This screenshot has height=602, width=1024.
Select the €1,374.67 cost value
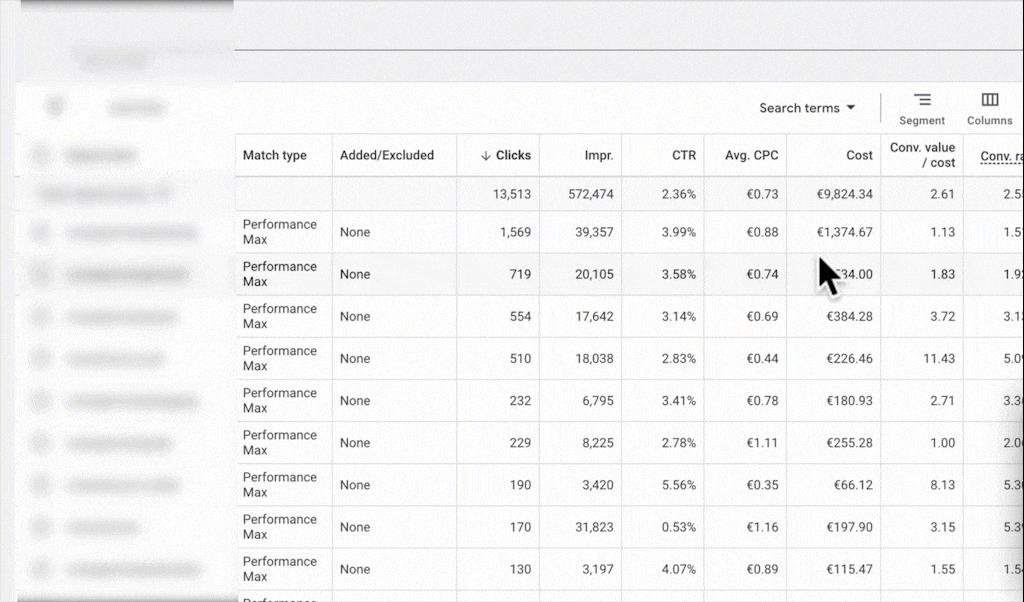844,232
